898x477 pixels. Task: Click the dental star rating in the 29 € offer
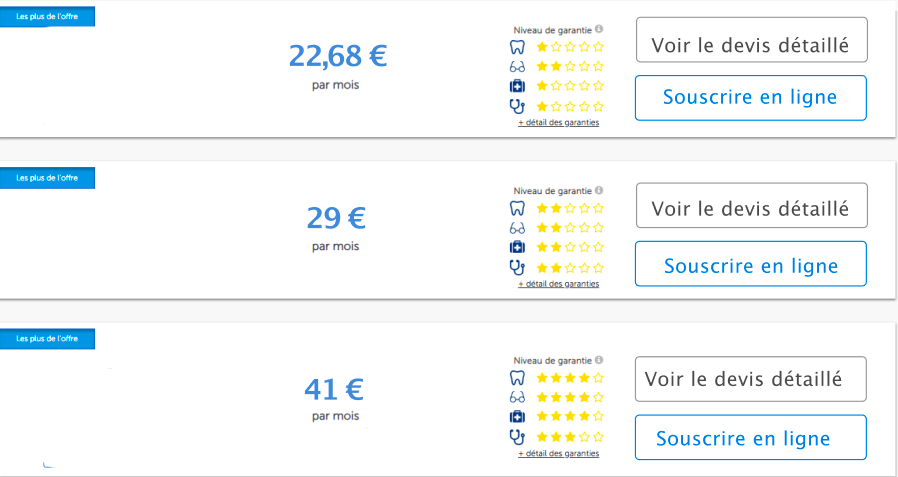point(570,208)
